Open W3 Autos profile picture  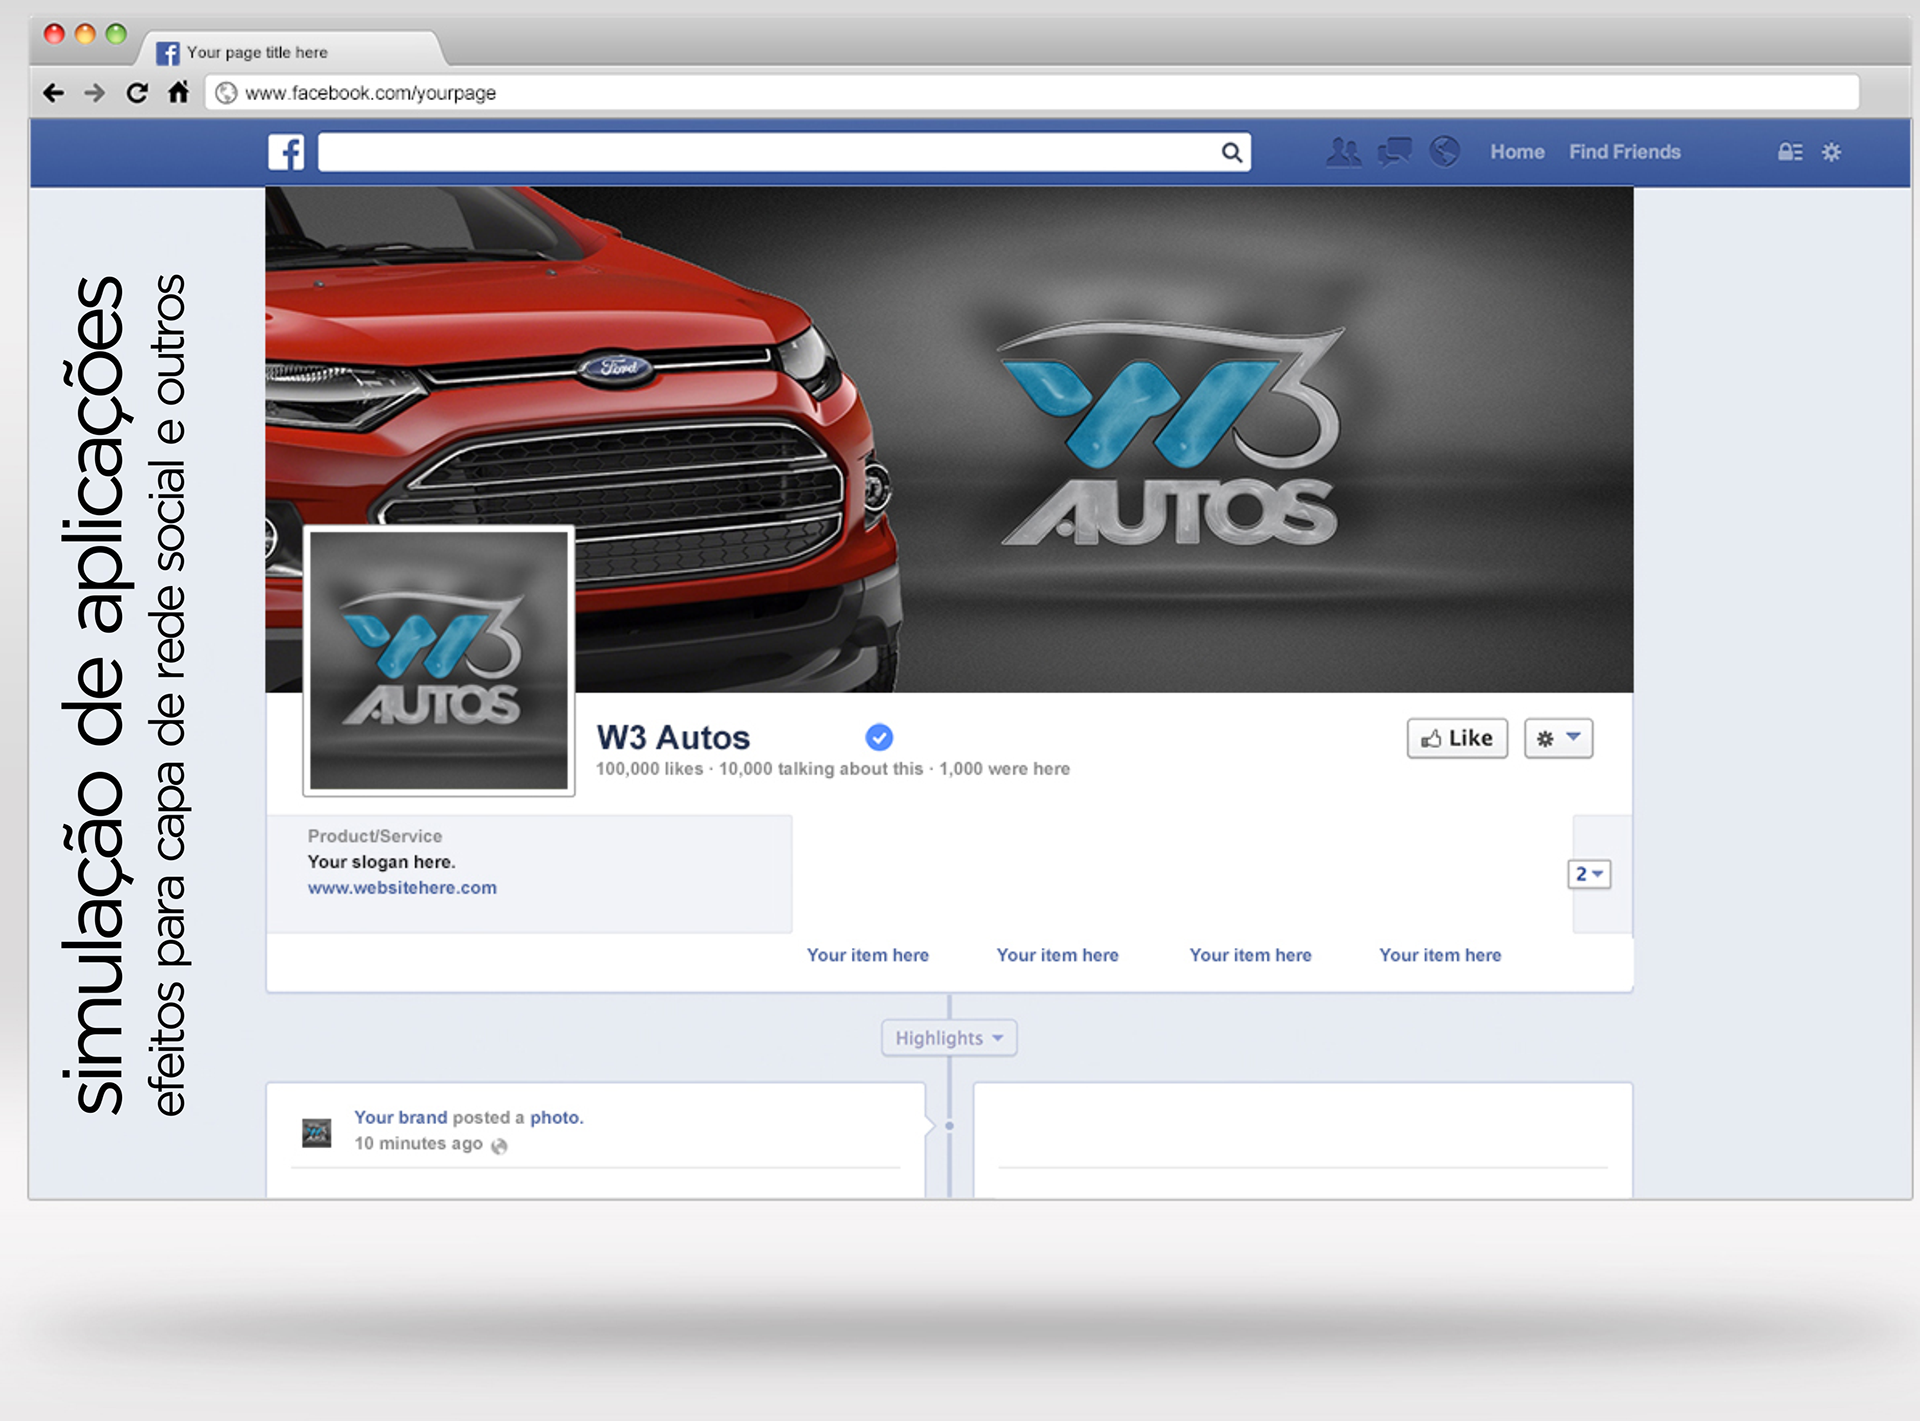pos(439,660)
